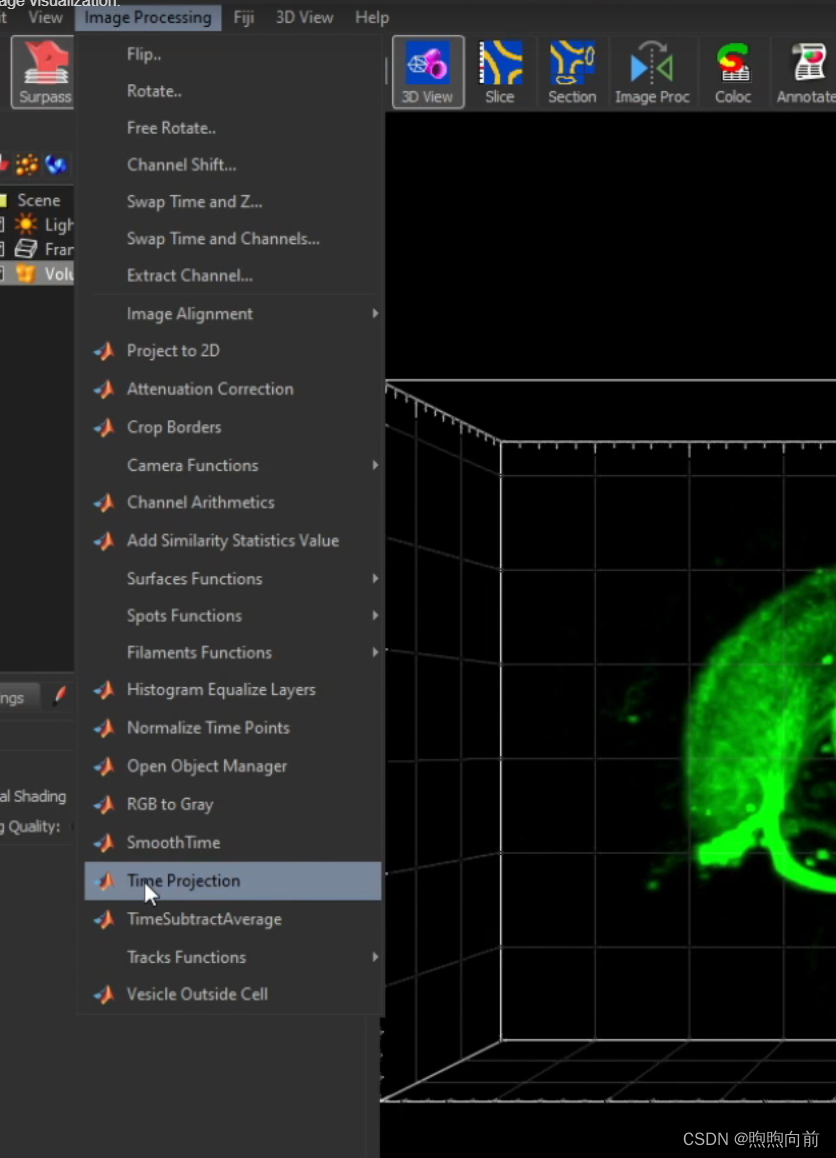Screen dimensions: 836x1158
Task: Open Annotate tool
Action: coord(805,72)
